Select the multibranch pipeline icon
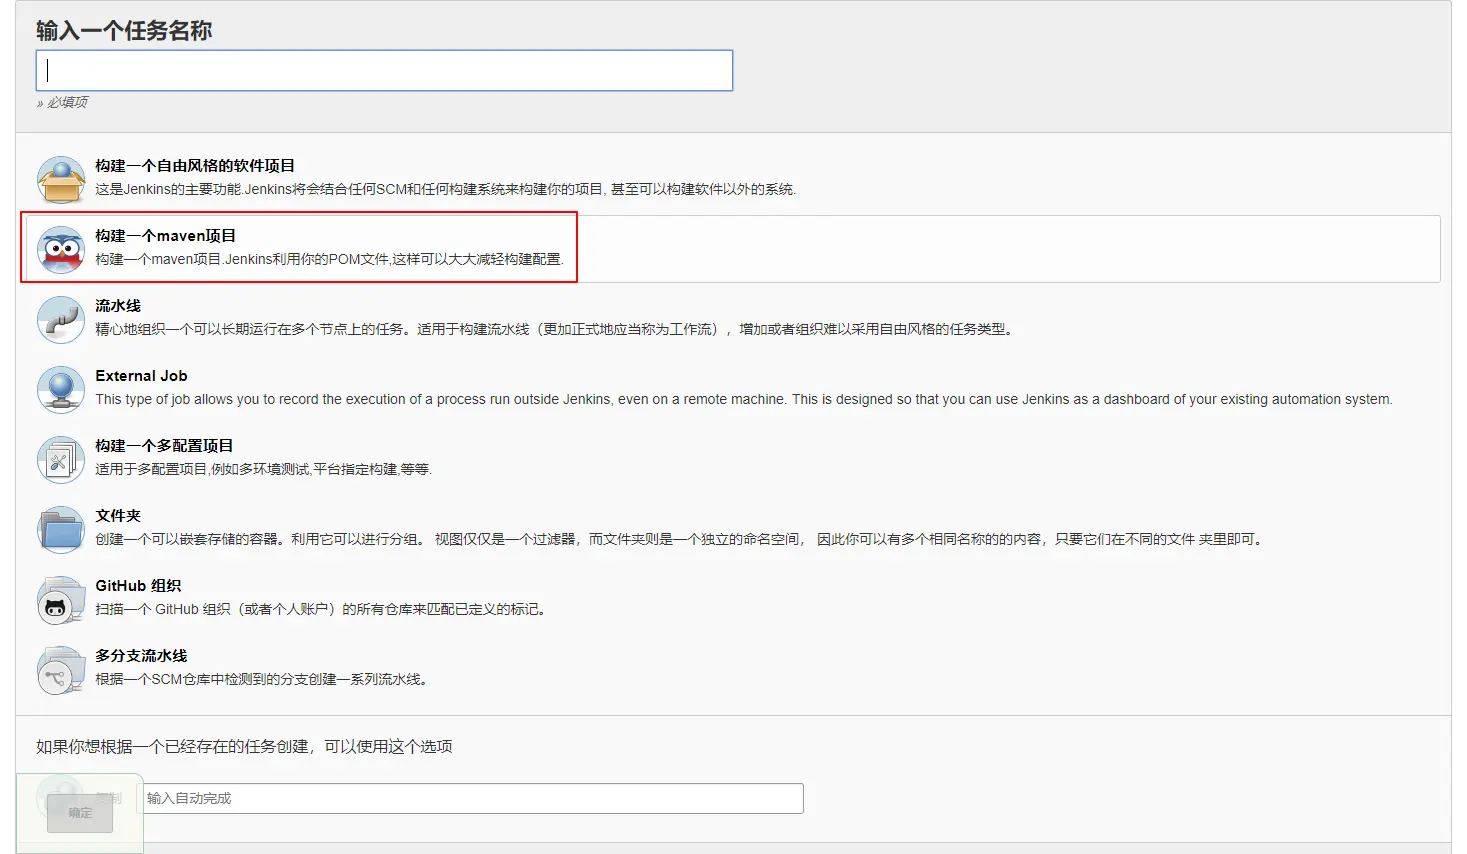The height and width of the screenshot is (854, 1467). (x=61, y=670)
